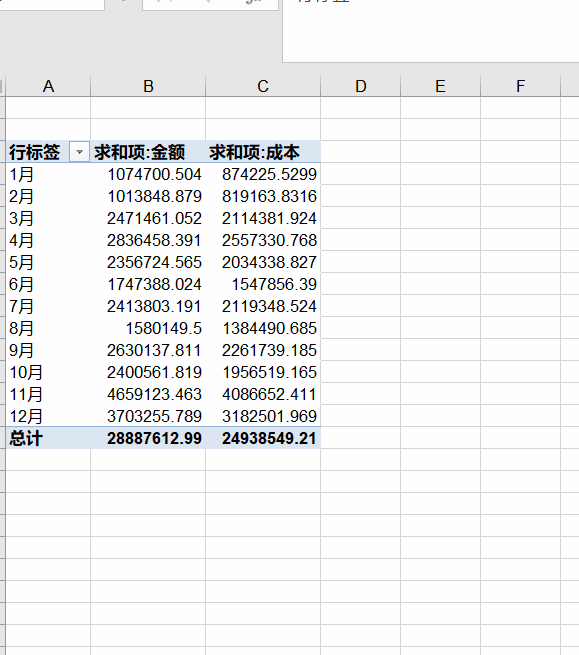Image resolution: width=579 pixels, height=655 pixels.
Task: Click the 8月 amount cell 1580149.5
Action: pyautogui.click(x=148, y=328)
